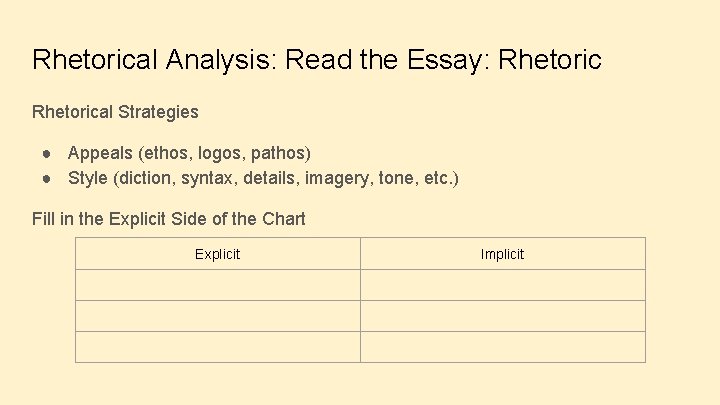Click third empty cell under Explicit
The width and height of the screenshot is (720, 405).
click(217, 347)
